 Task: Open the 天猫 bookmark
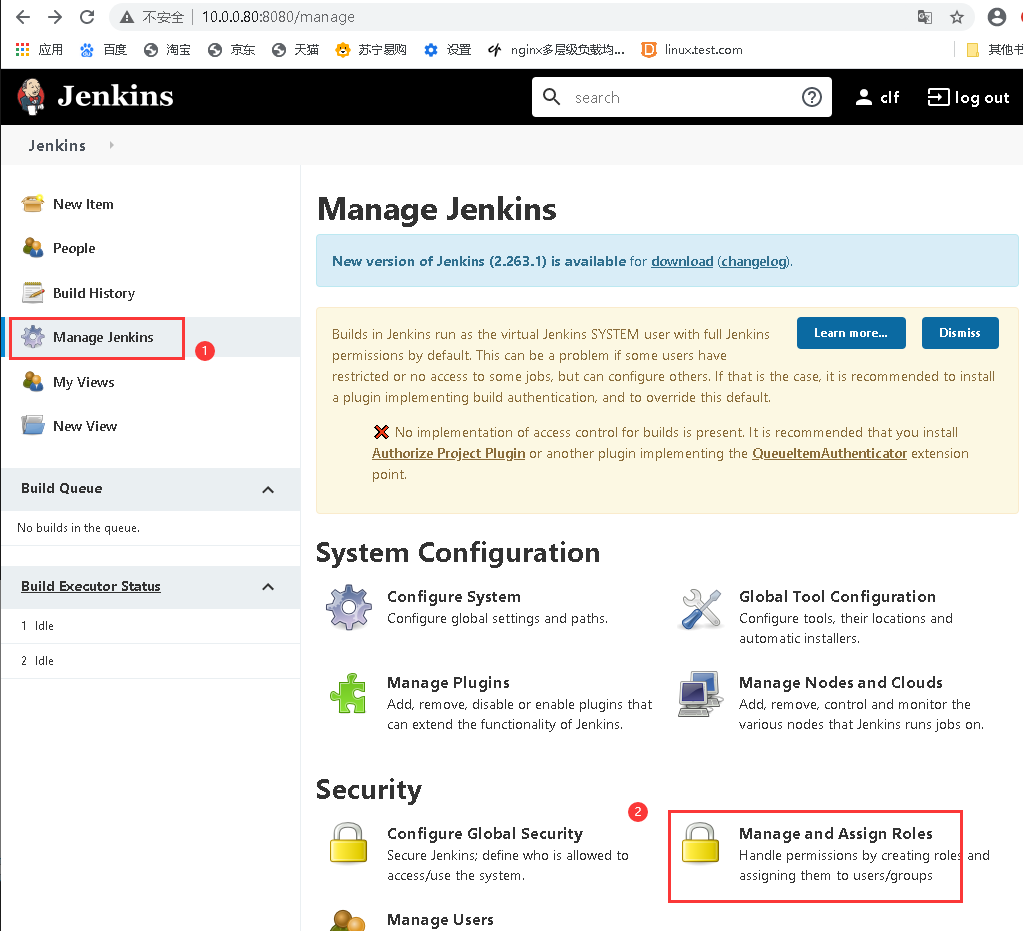(x=296, y=50)
